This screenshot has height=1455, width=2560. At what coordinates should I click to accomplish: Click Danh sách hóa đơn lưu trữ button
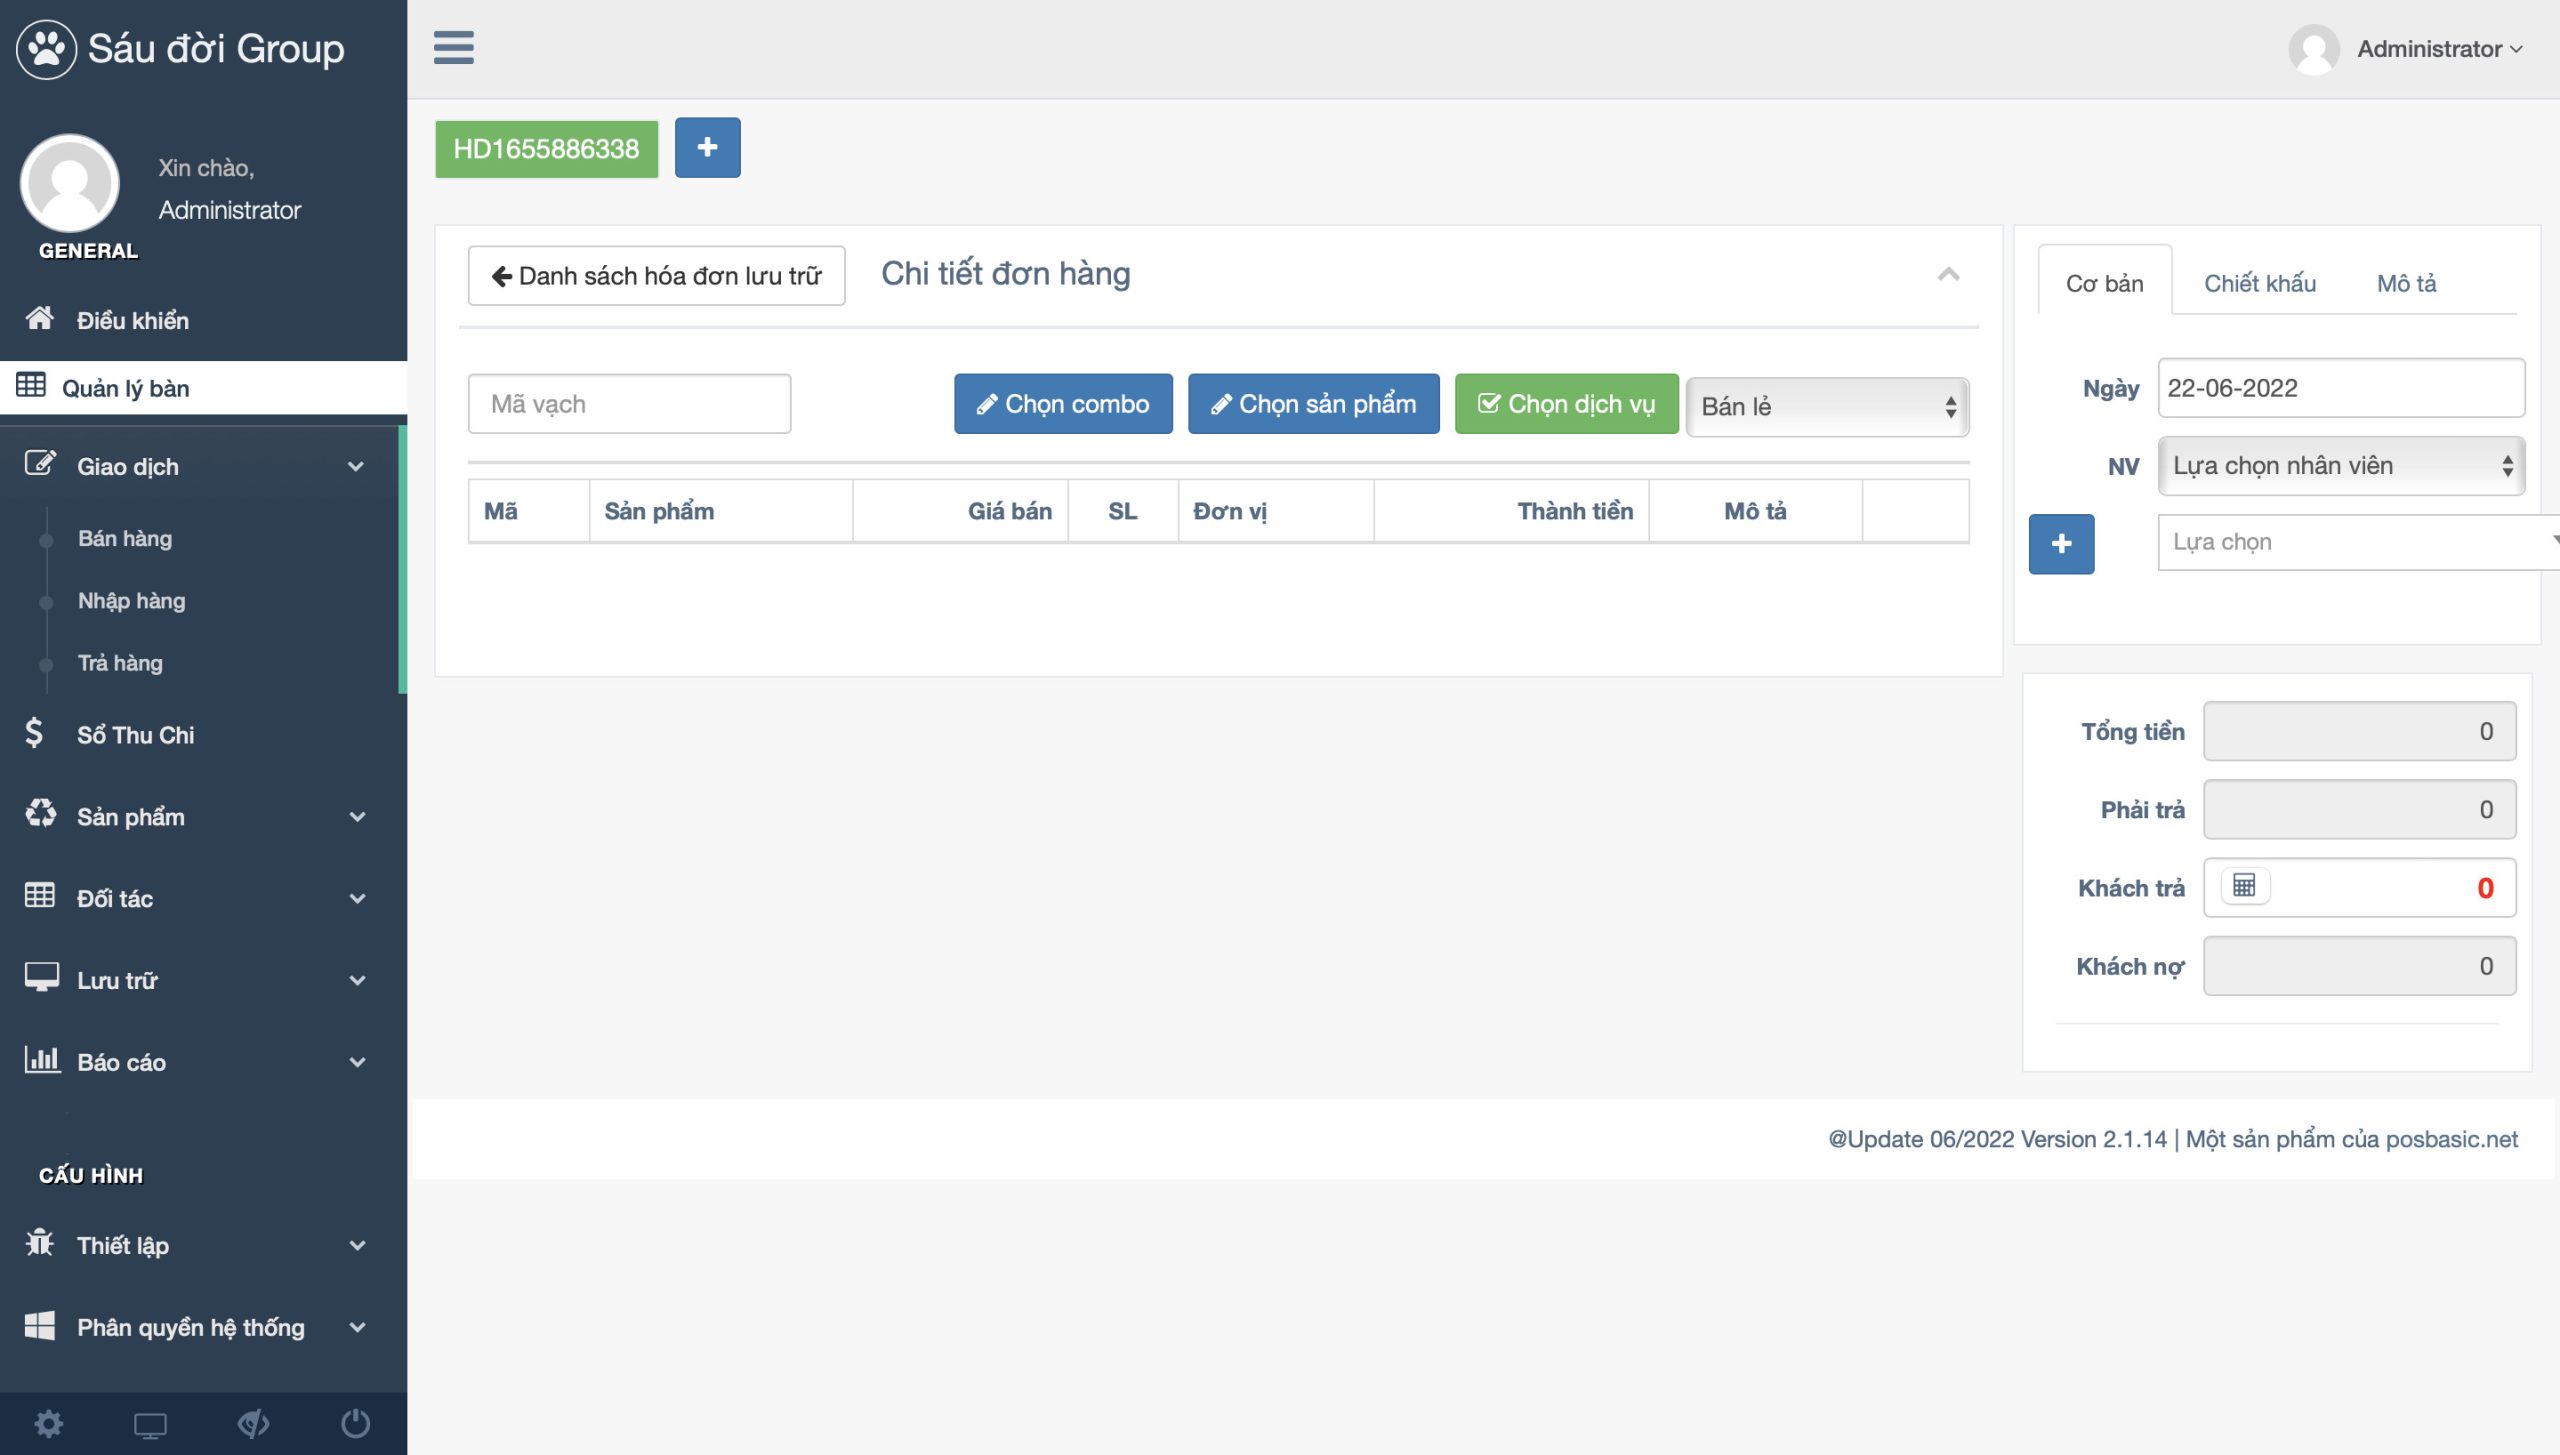coord(656,276)
